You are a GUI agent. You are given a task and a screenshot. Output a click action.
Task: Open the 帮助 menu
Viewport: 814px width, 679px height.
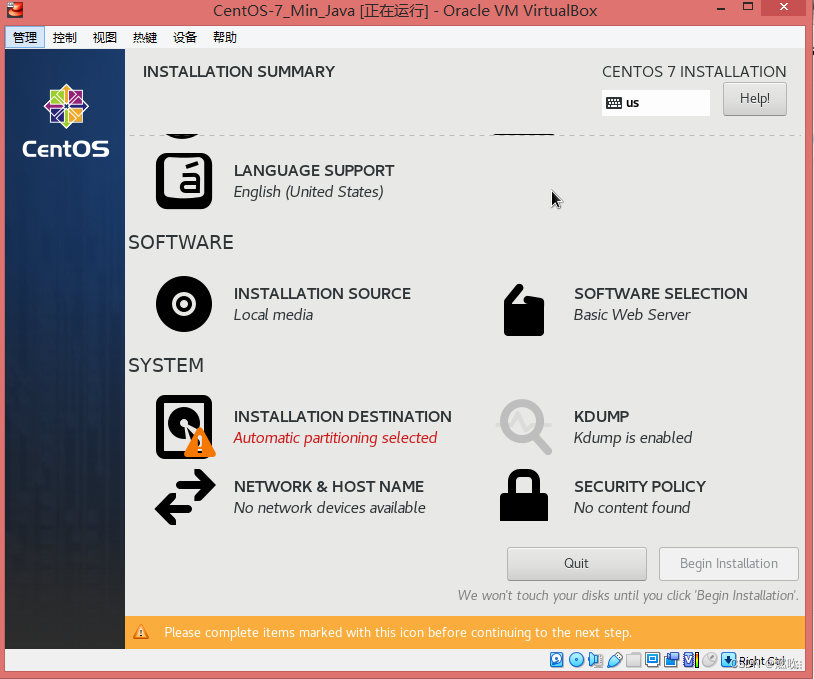224,37
